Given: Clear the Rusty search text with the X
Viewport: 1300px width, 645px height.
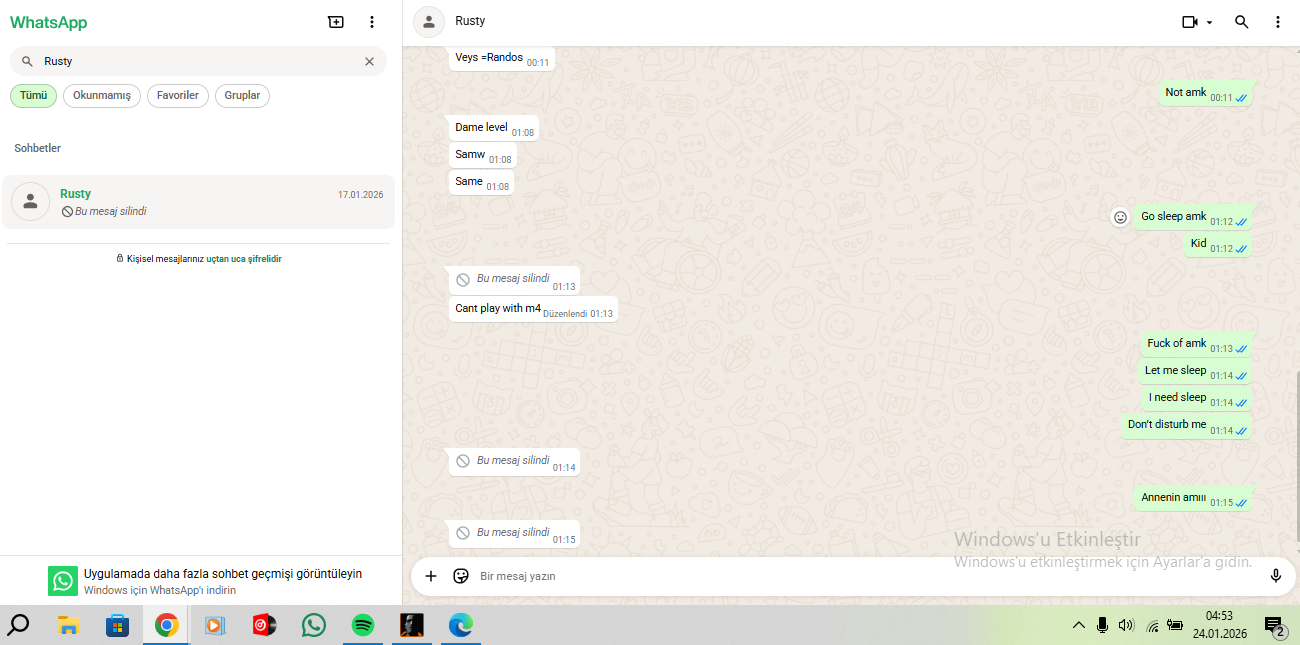Looking at the screenshot, I should 369,61.
